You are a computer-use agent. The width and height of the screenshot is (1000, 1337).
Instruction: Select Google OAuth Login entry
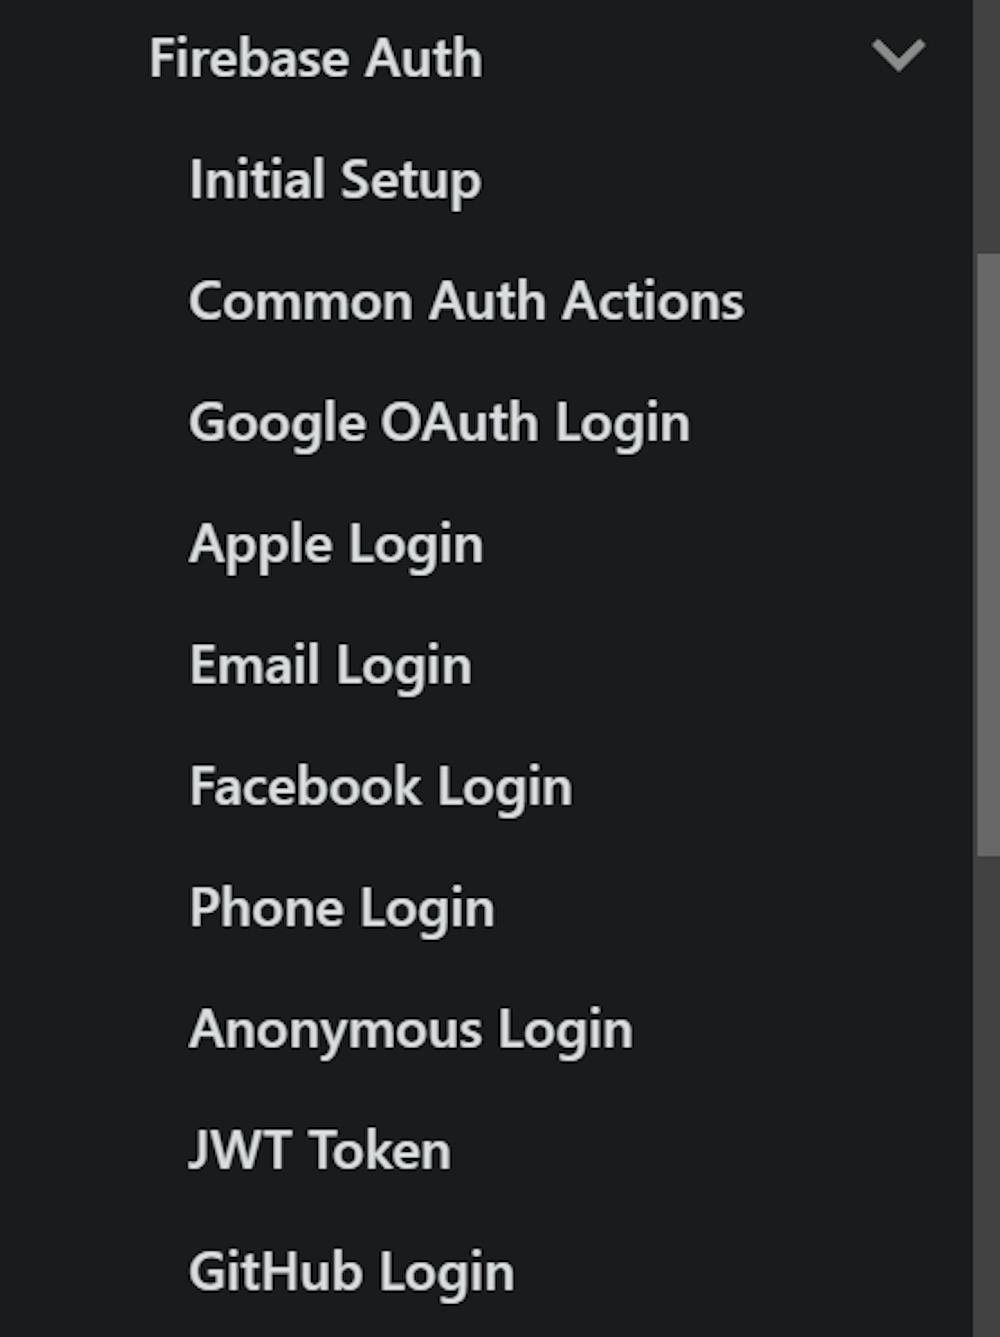pyautogui.click(x=439, y=423)
